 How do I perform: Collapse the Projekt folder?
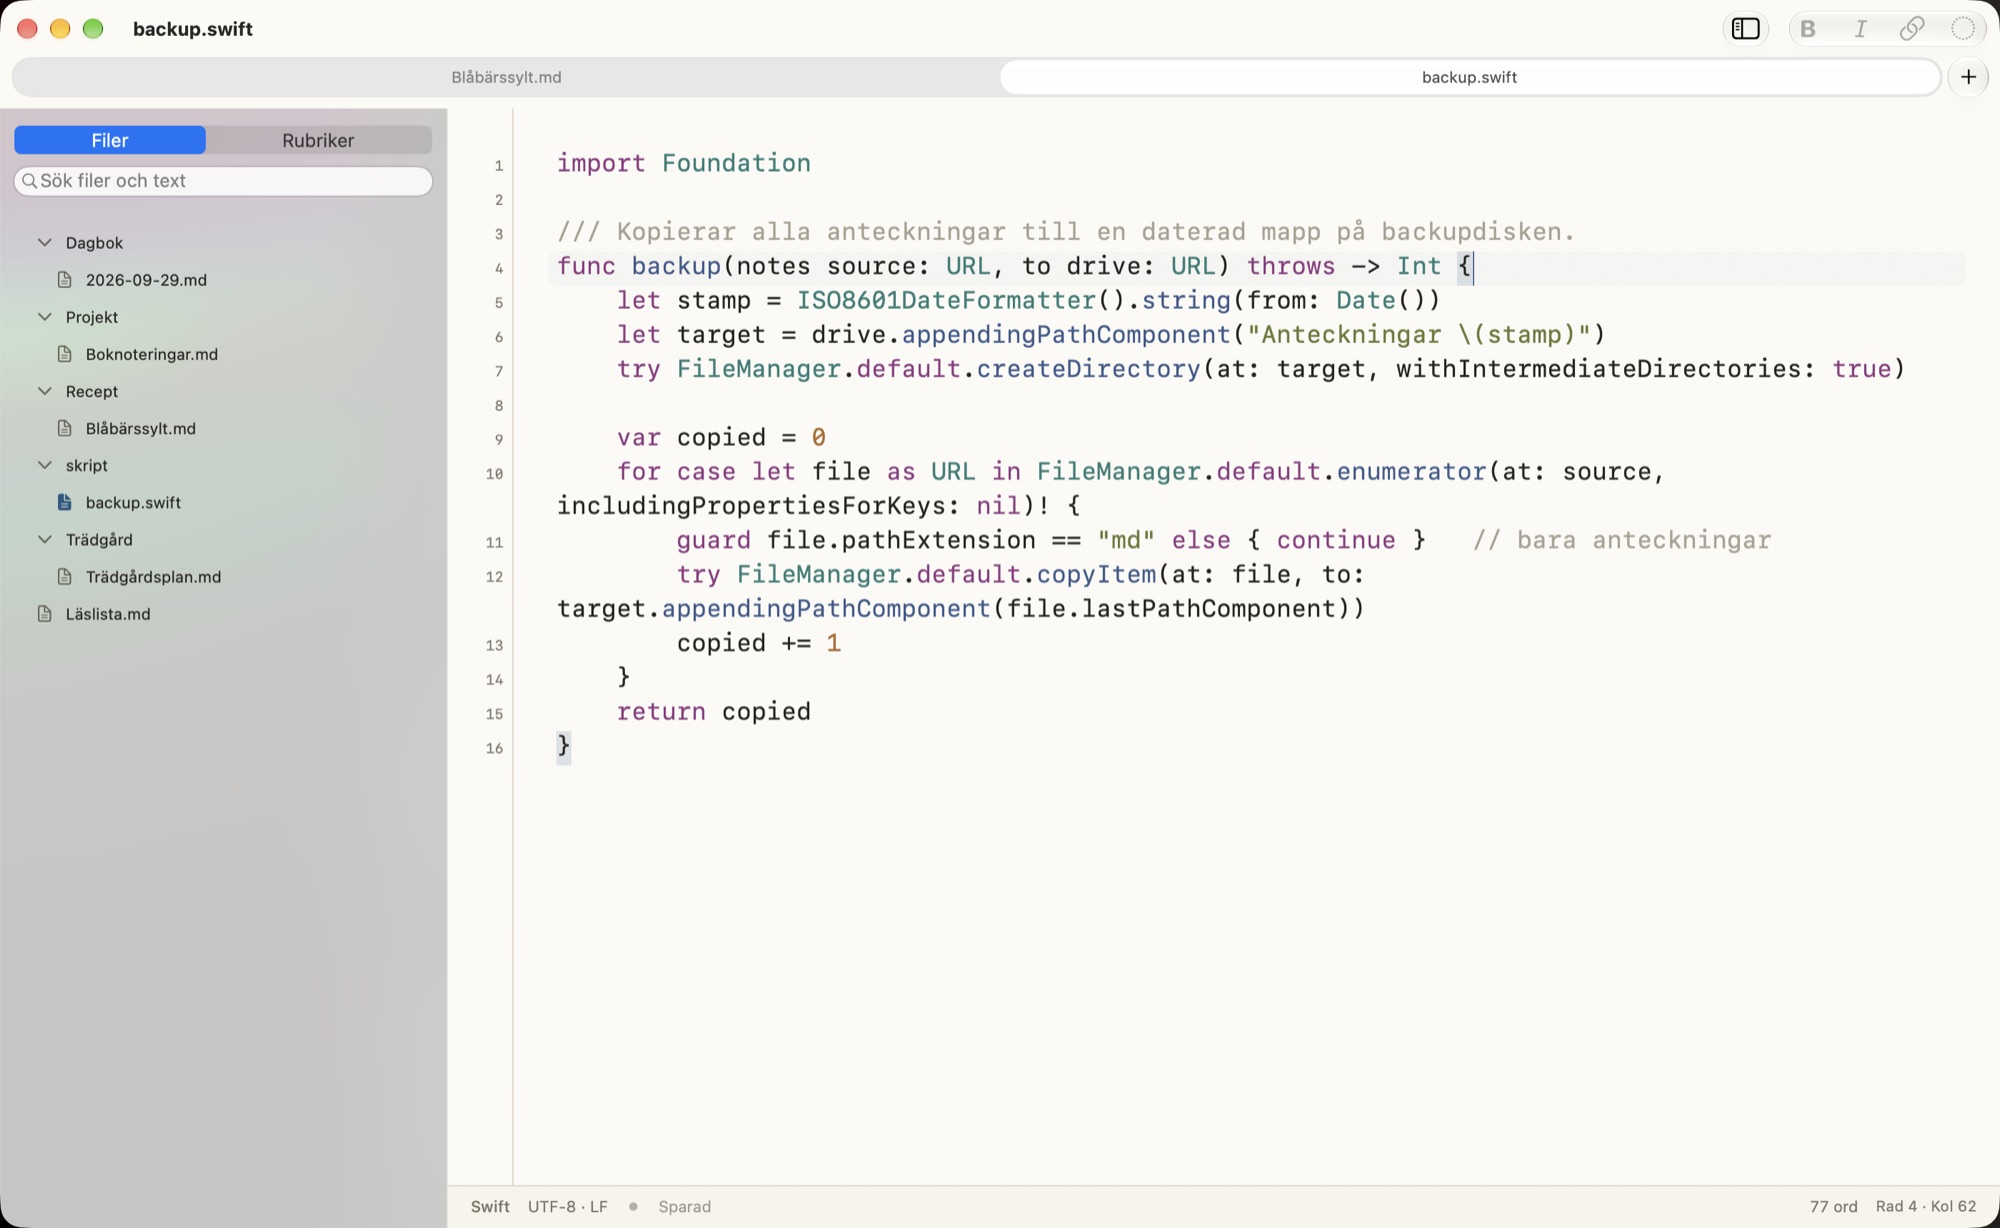(x=44, y=317)
